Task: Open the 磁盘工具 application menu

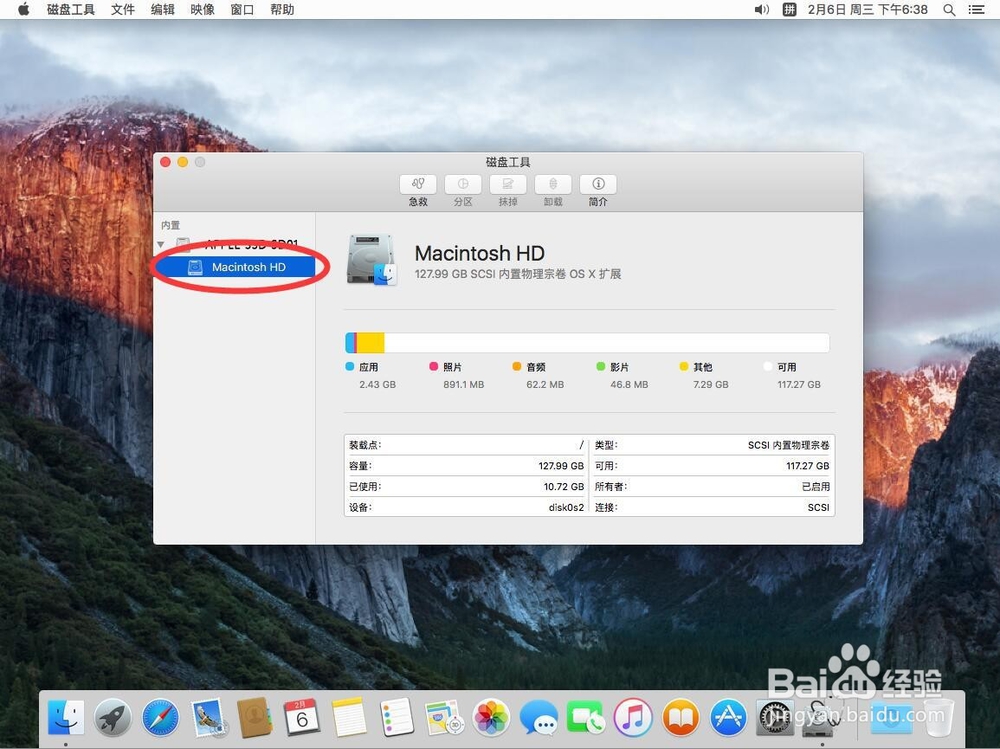Action: (71, 10)
